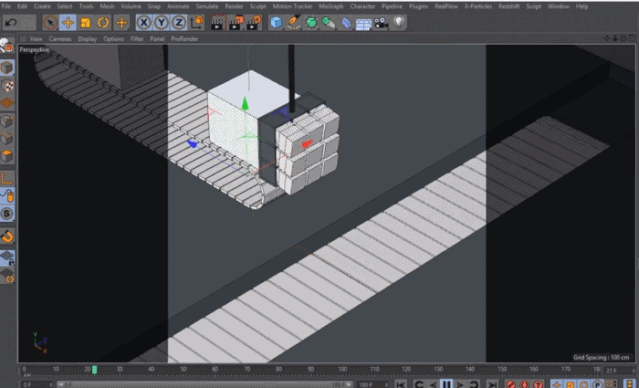Open the Mesh menu
The image size is (639, 388).
[x=107, y=6]
